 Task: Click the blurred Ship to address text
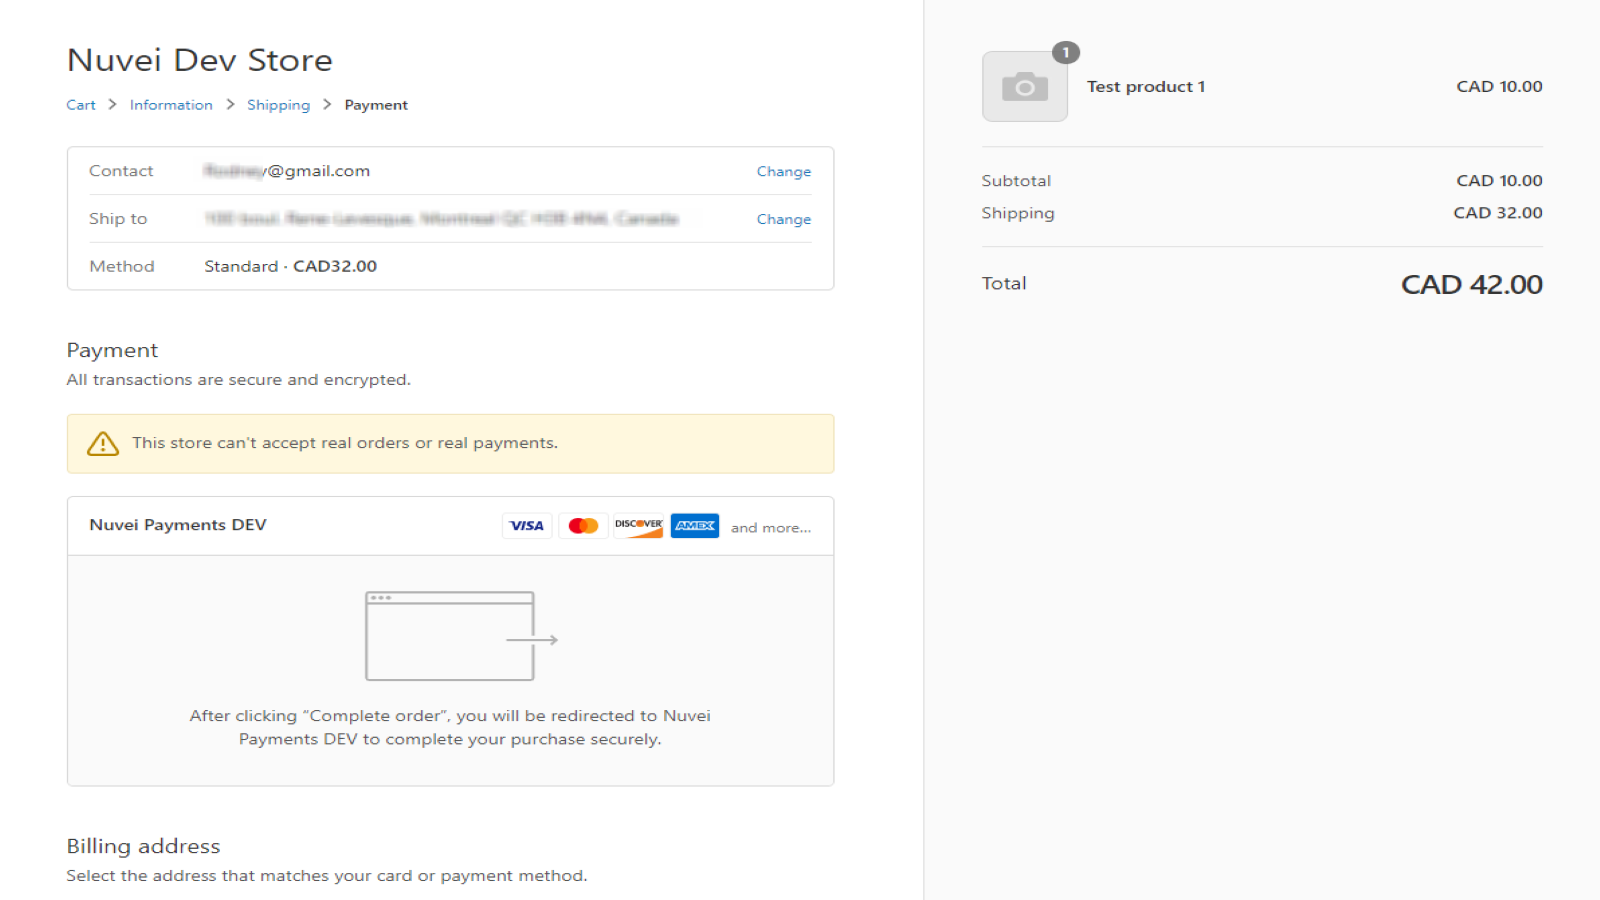(441, 219)
